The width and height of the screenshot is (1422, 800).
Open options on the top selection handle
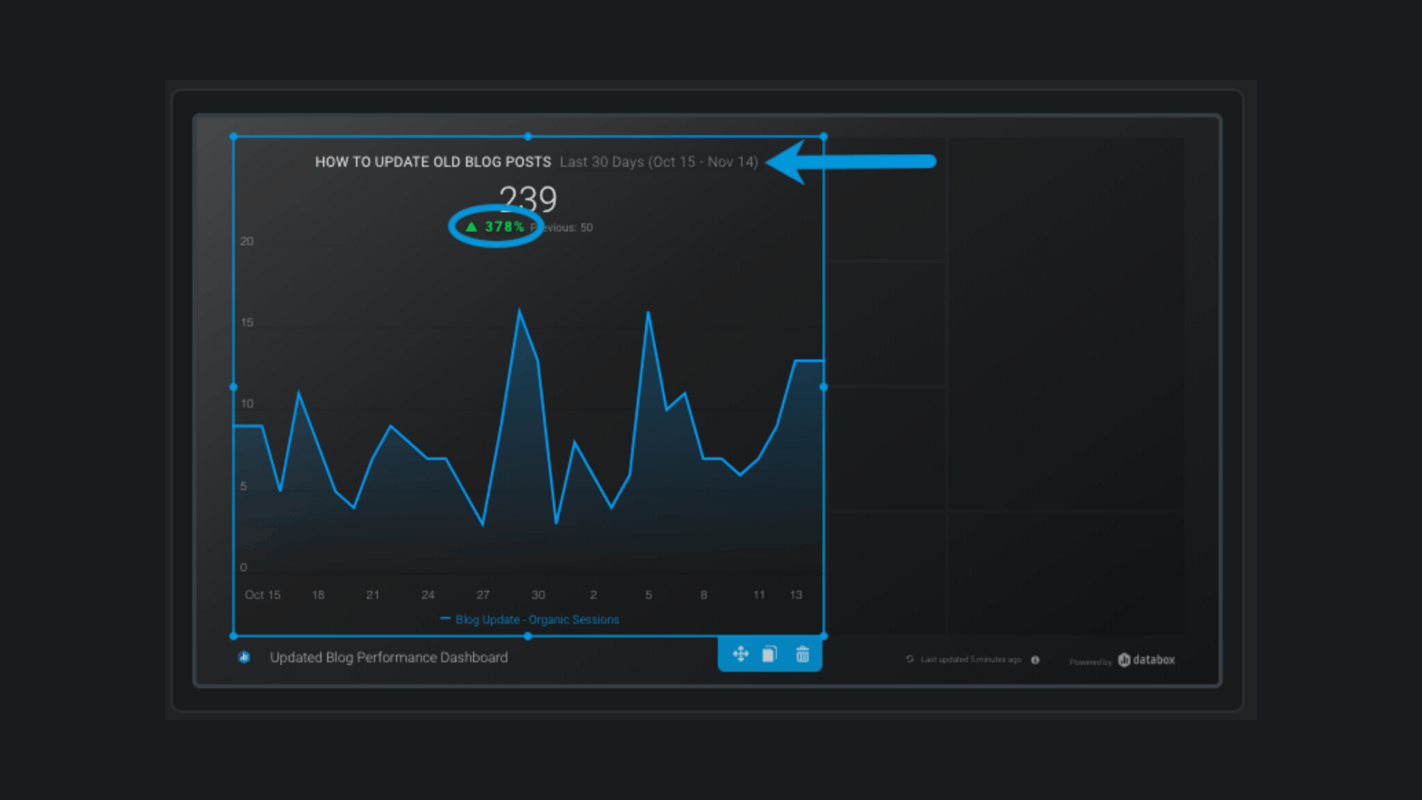[x=528, y=136]
